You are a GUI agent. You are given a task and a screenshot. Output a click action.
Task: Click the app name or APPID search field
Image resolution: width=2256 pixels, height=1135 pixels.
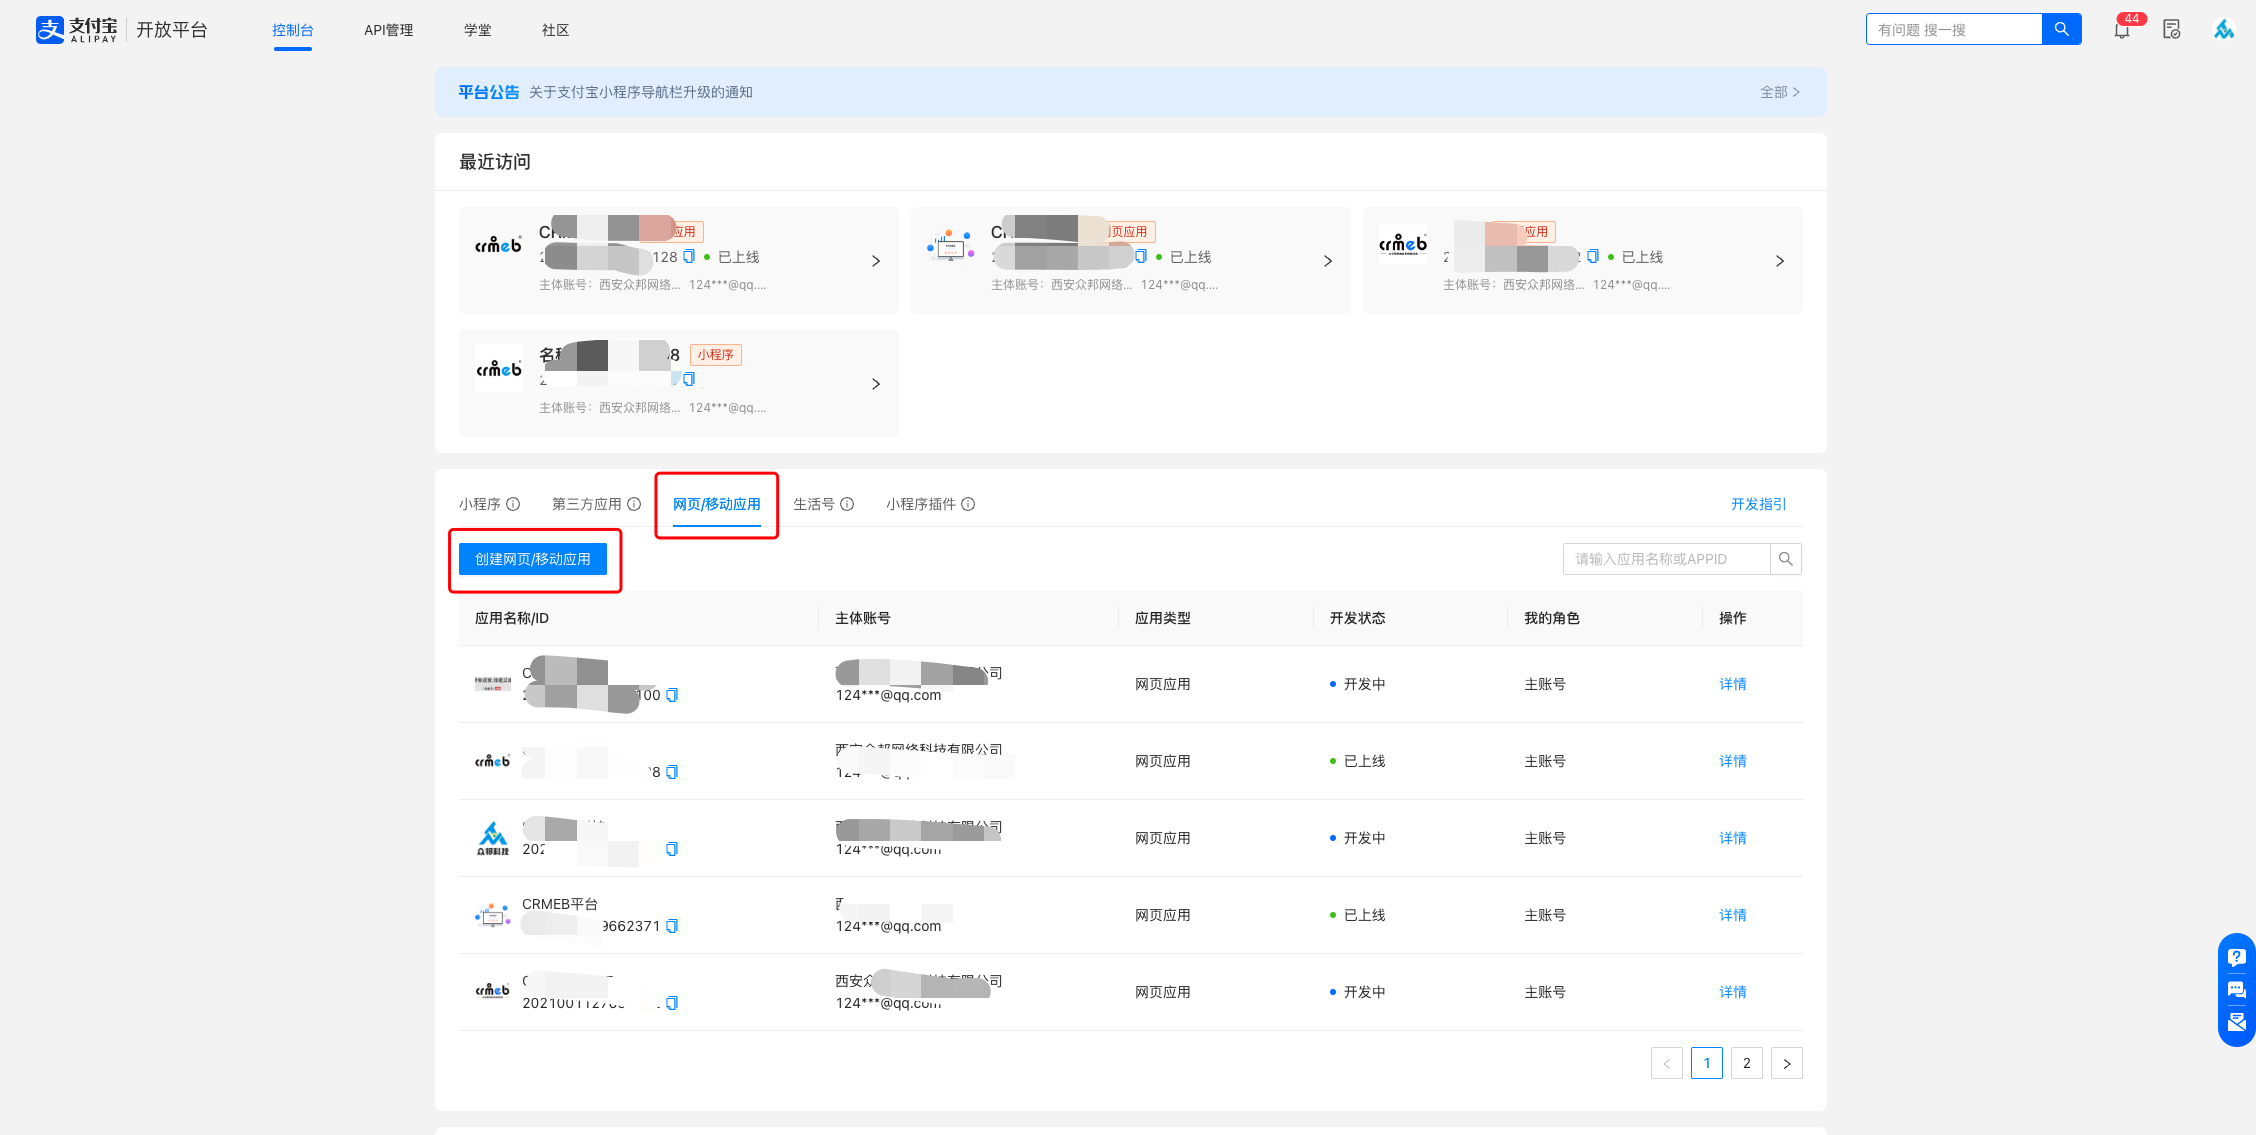click(x=1665, y=559)
